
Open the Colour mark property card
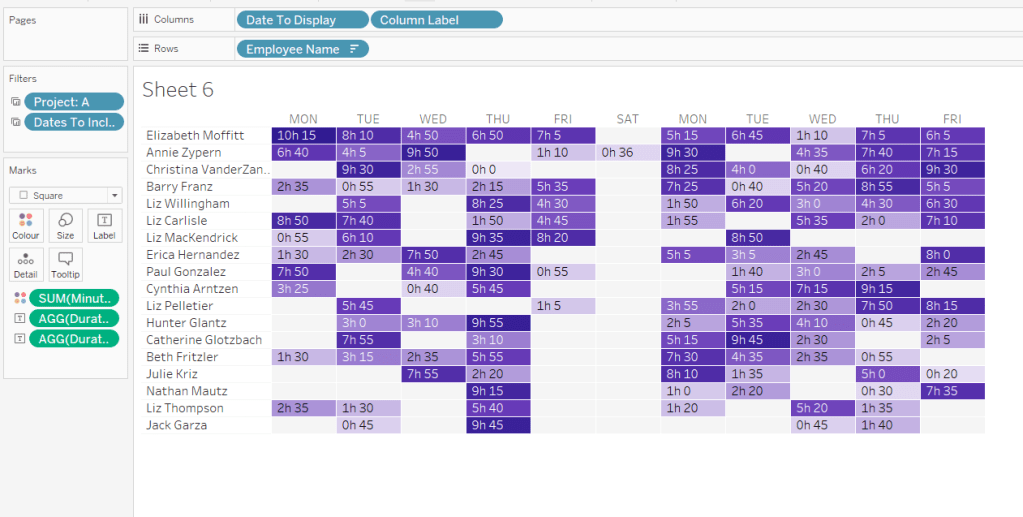(x=26, y=225)
